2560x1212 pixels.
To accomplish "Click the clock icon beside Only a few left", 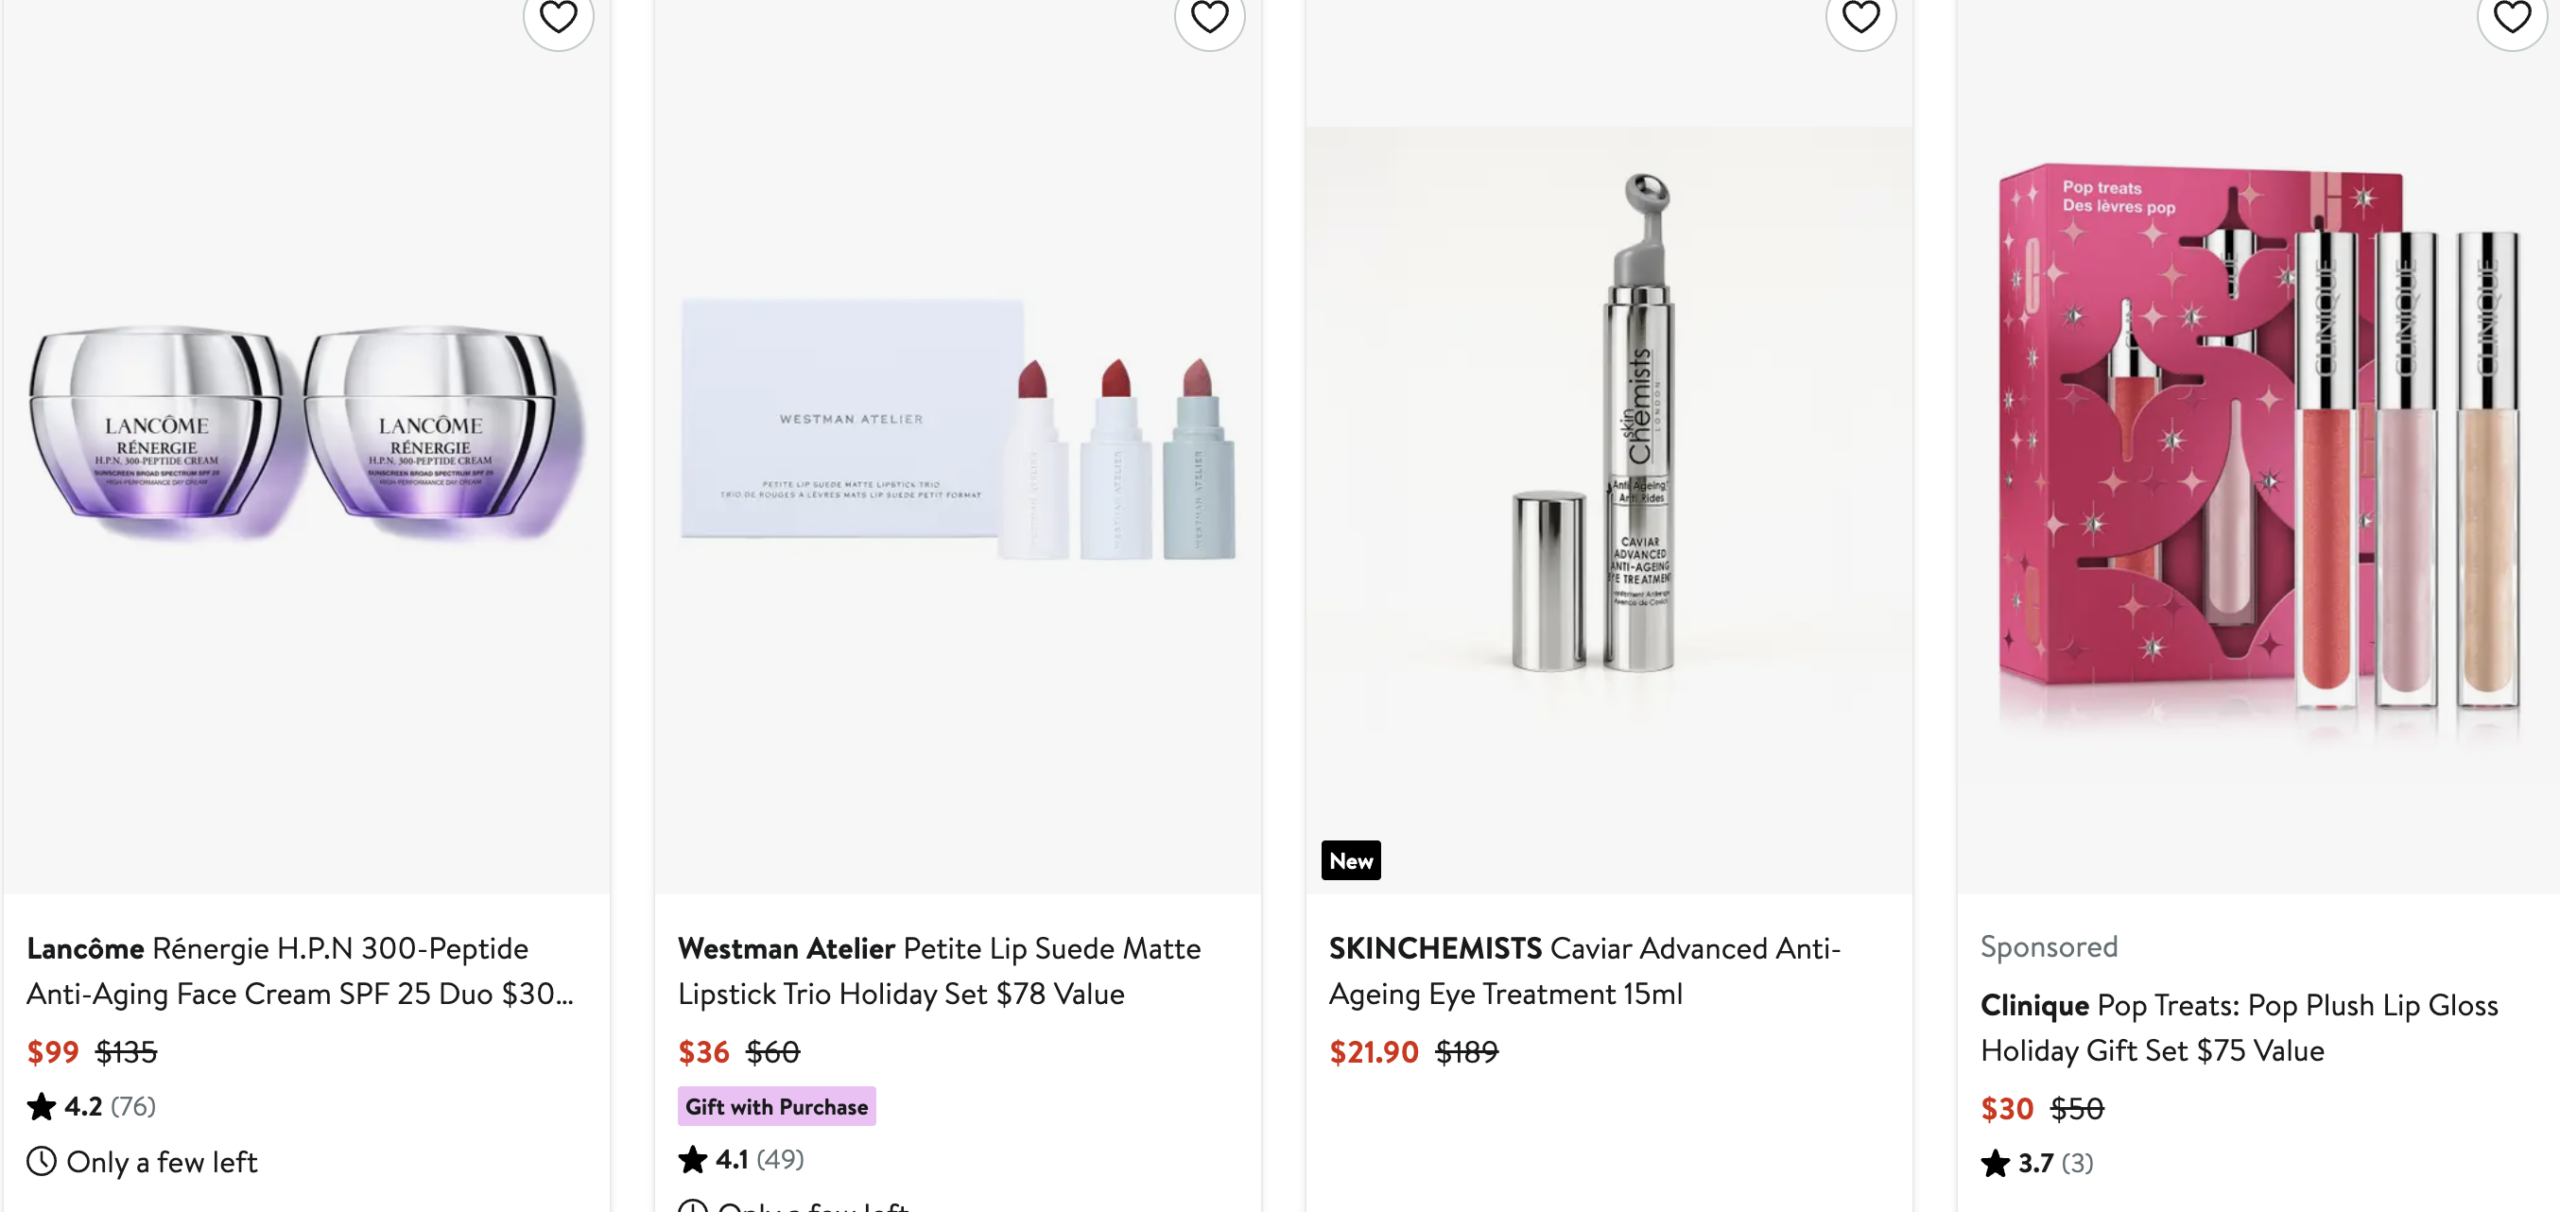I will tap(41, 1162).
